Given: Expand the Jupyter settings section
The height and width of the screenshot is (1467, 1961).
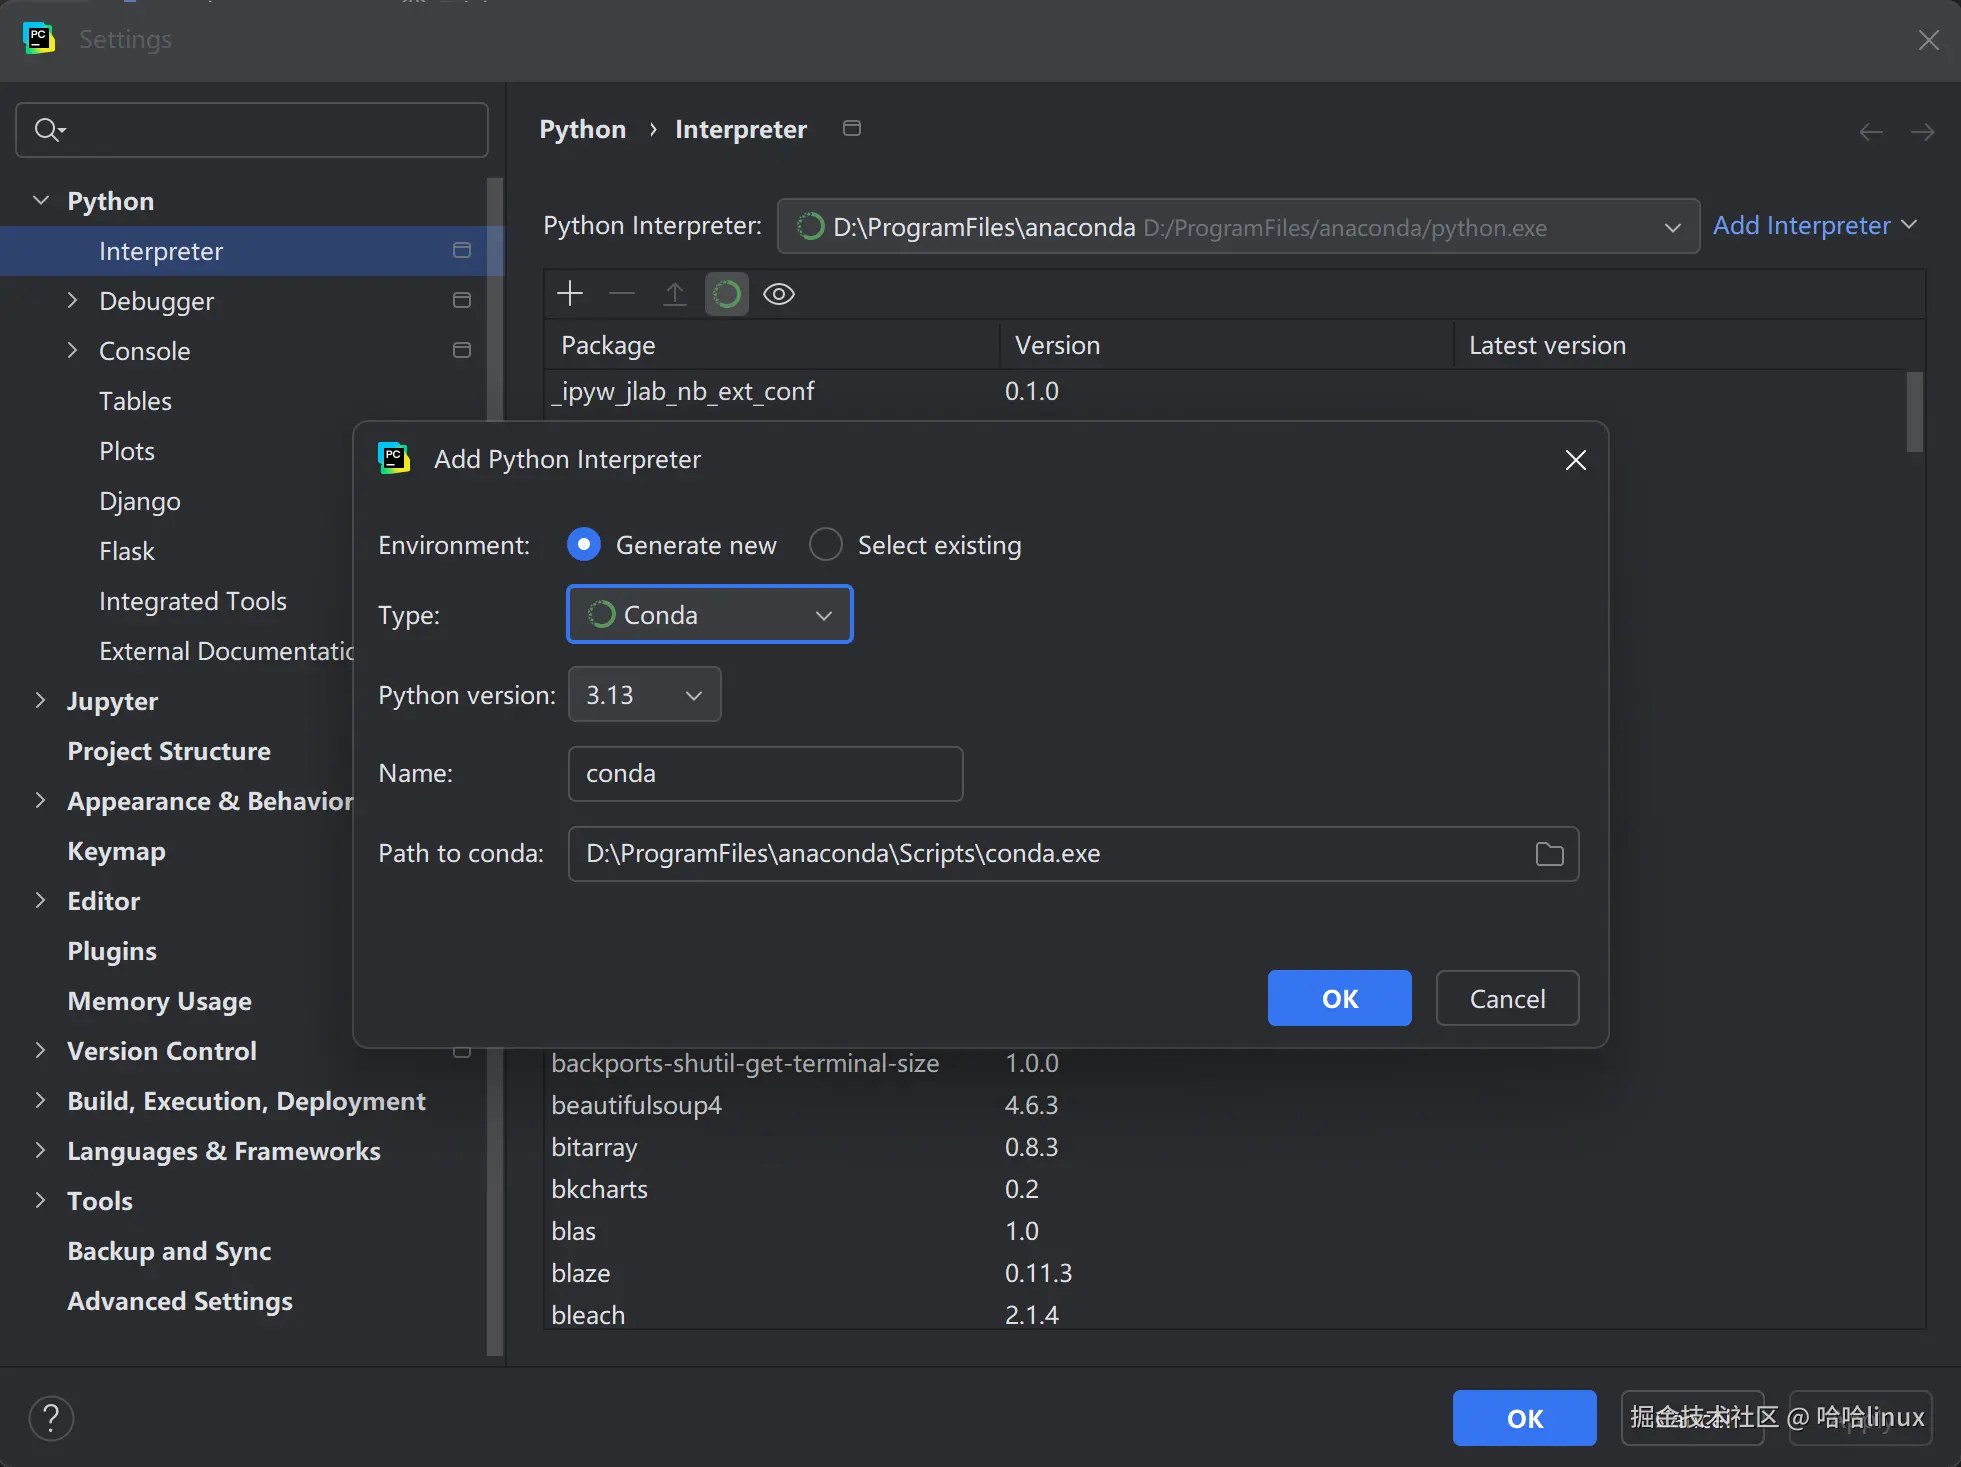Looking at the screenshot, I should (41, 700).
